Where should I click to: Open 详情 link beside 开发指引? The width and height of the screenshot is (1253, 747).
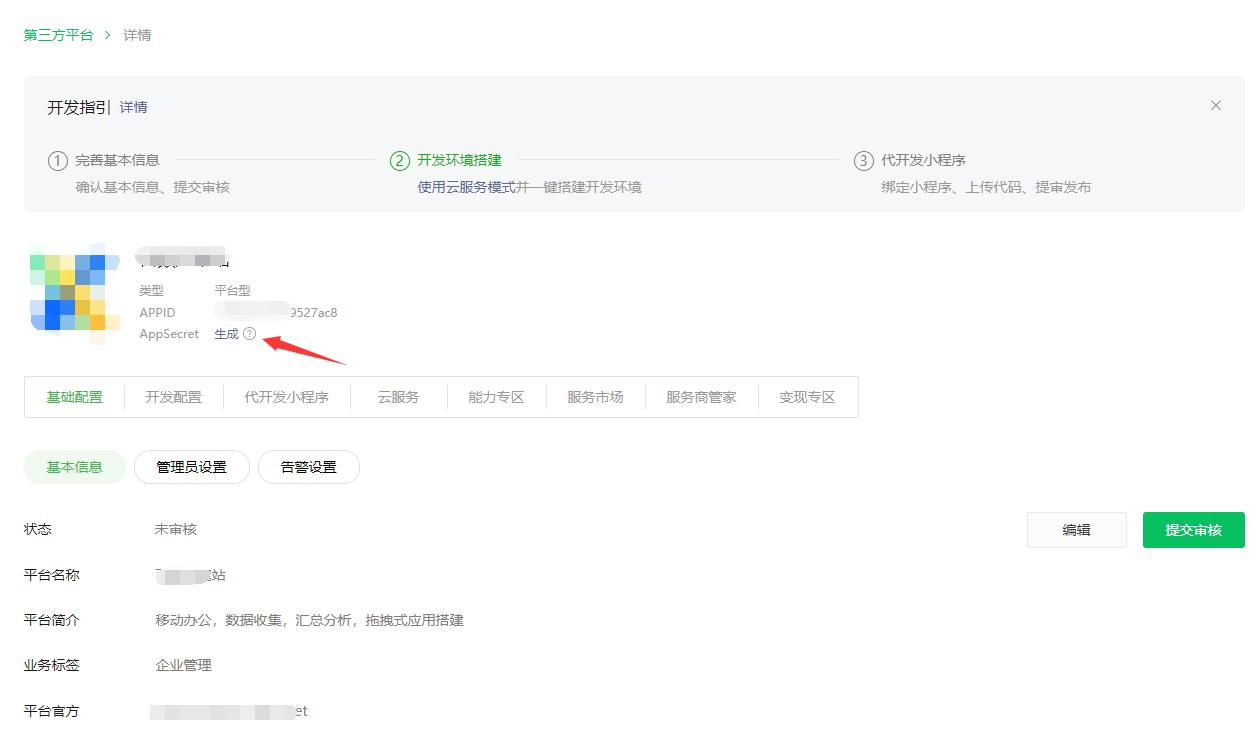(134, 107)
